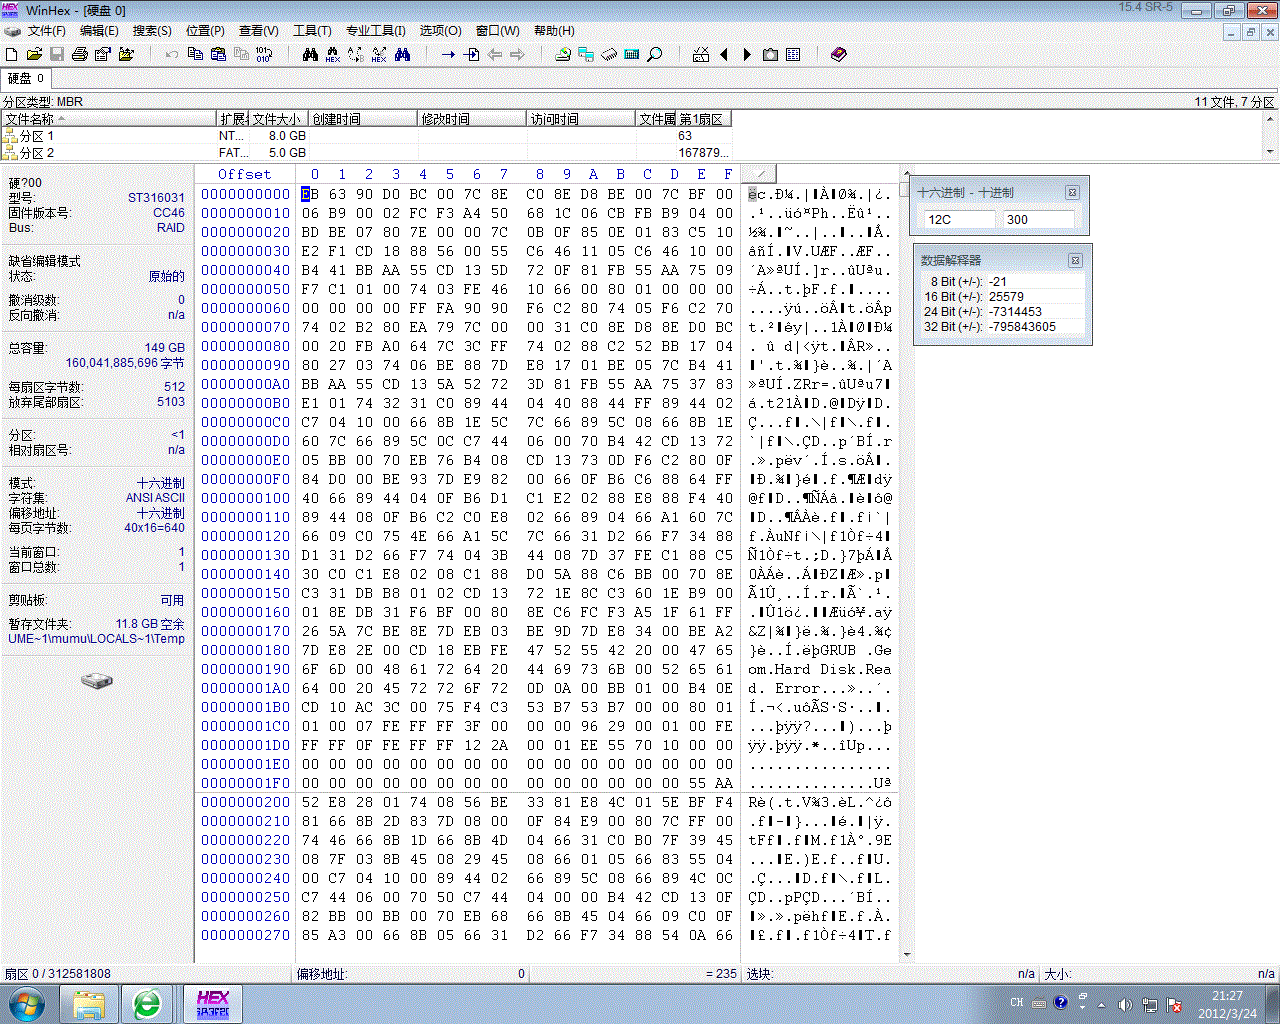Image resolution: width=1280 pixels, height=1024 pixels.
Task: Click the Print toolbar icon
Action: point(80,54)
